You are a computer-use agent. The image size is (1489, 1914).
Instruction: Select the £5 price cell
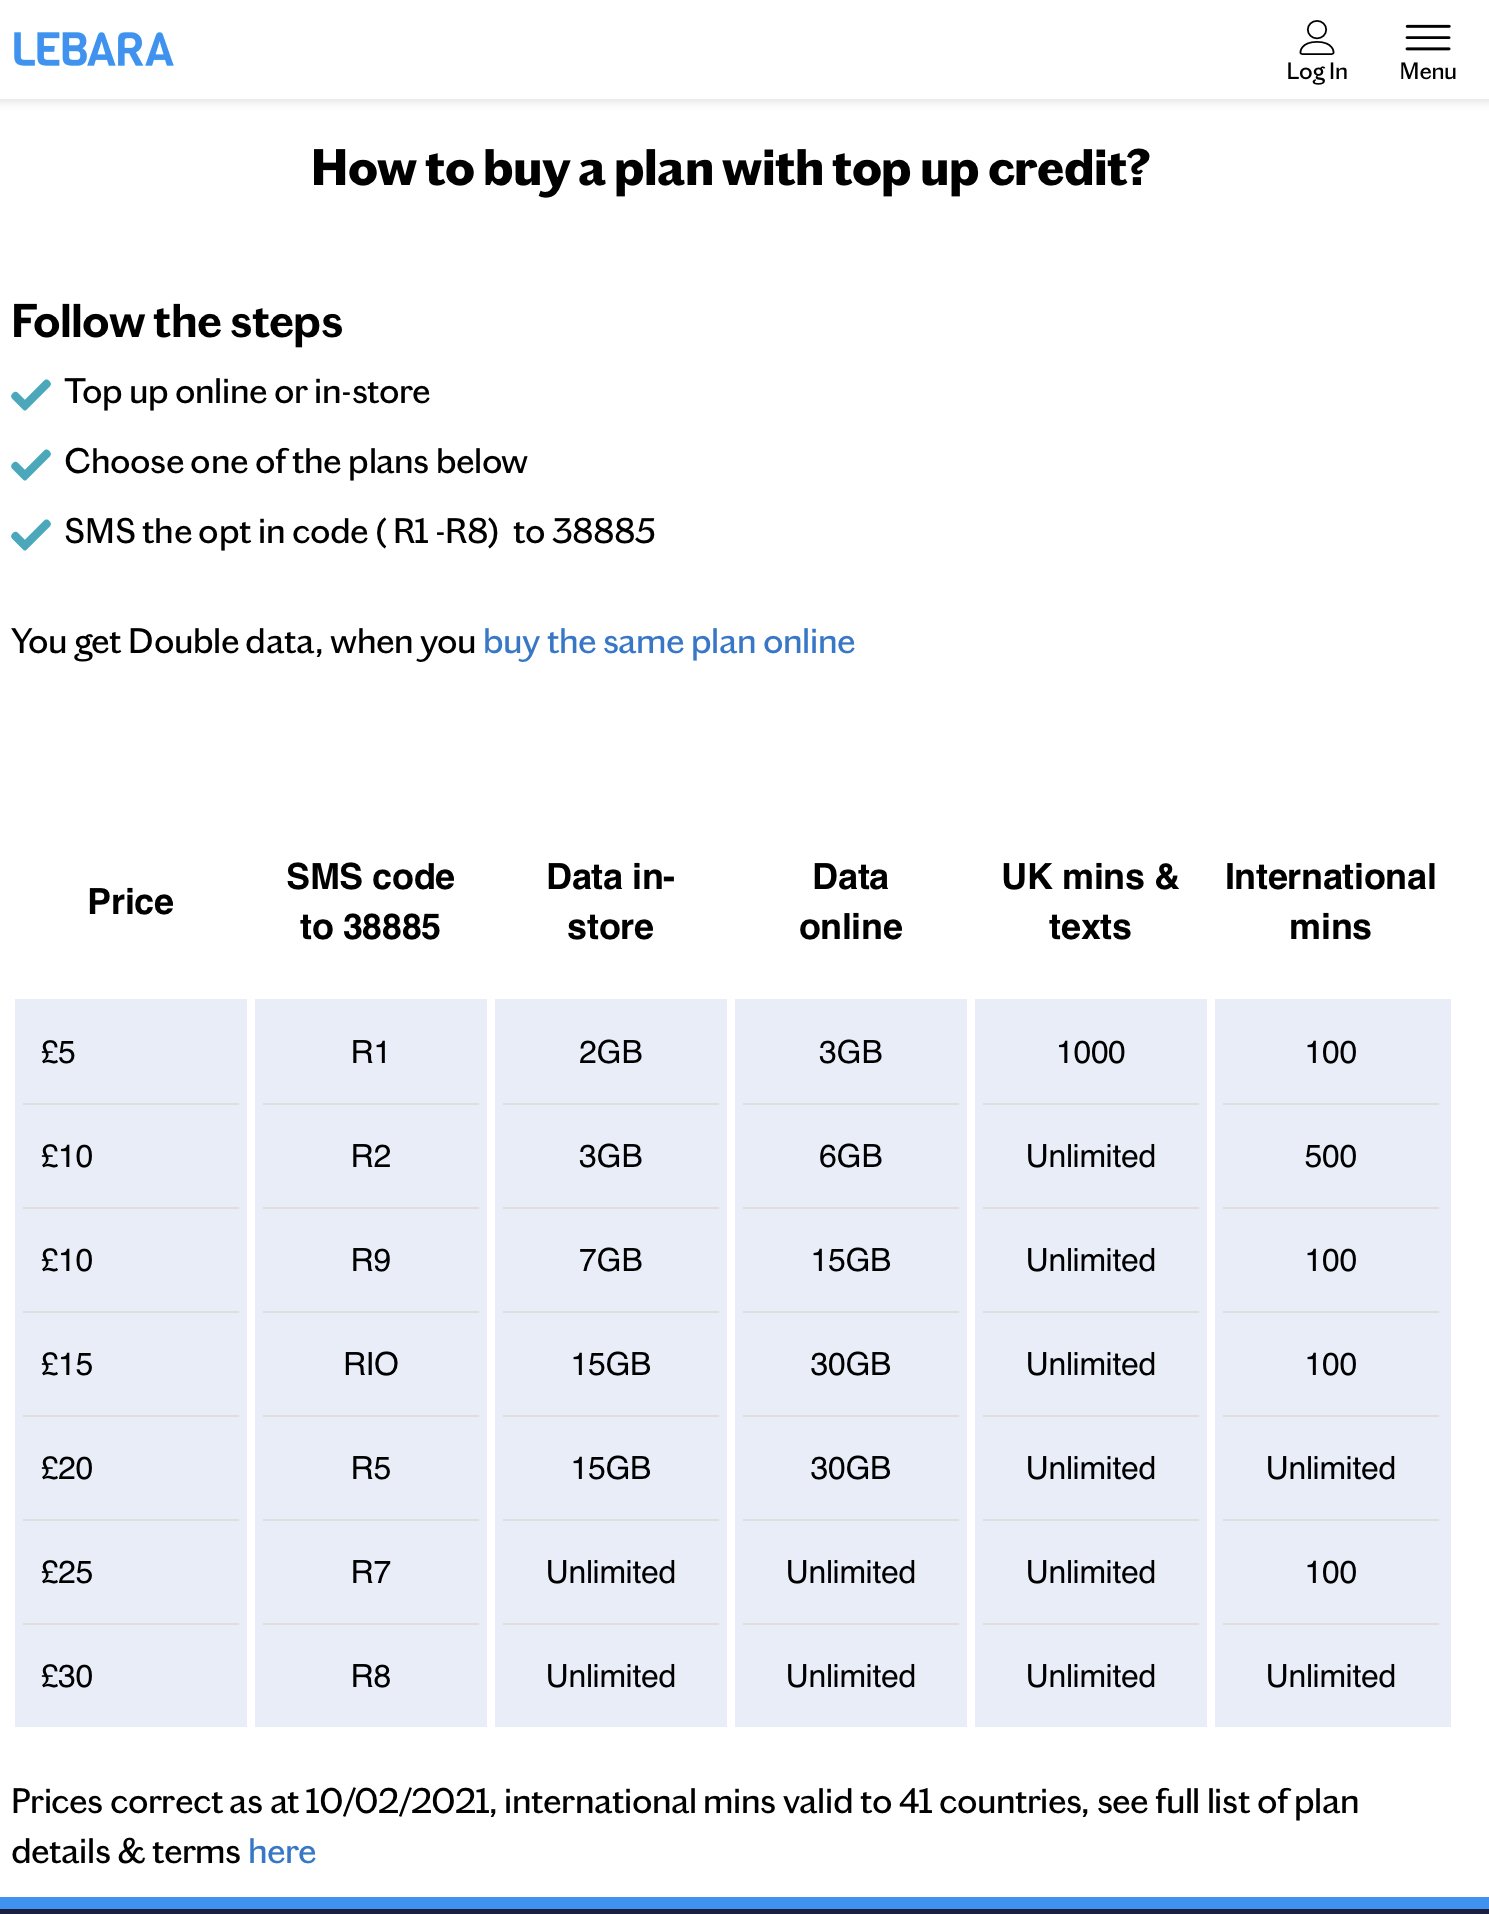tap(131, 1052)
